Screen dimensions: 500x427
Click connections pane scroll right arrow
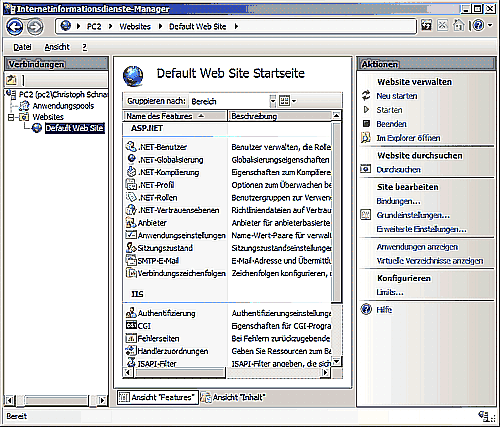[x=102, y=400]
